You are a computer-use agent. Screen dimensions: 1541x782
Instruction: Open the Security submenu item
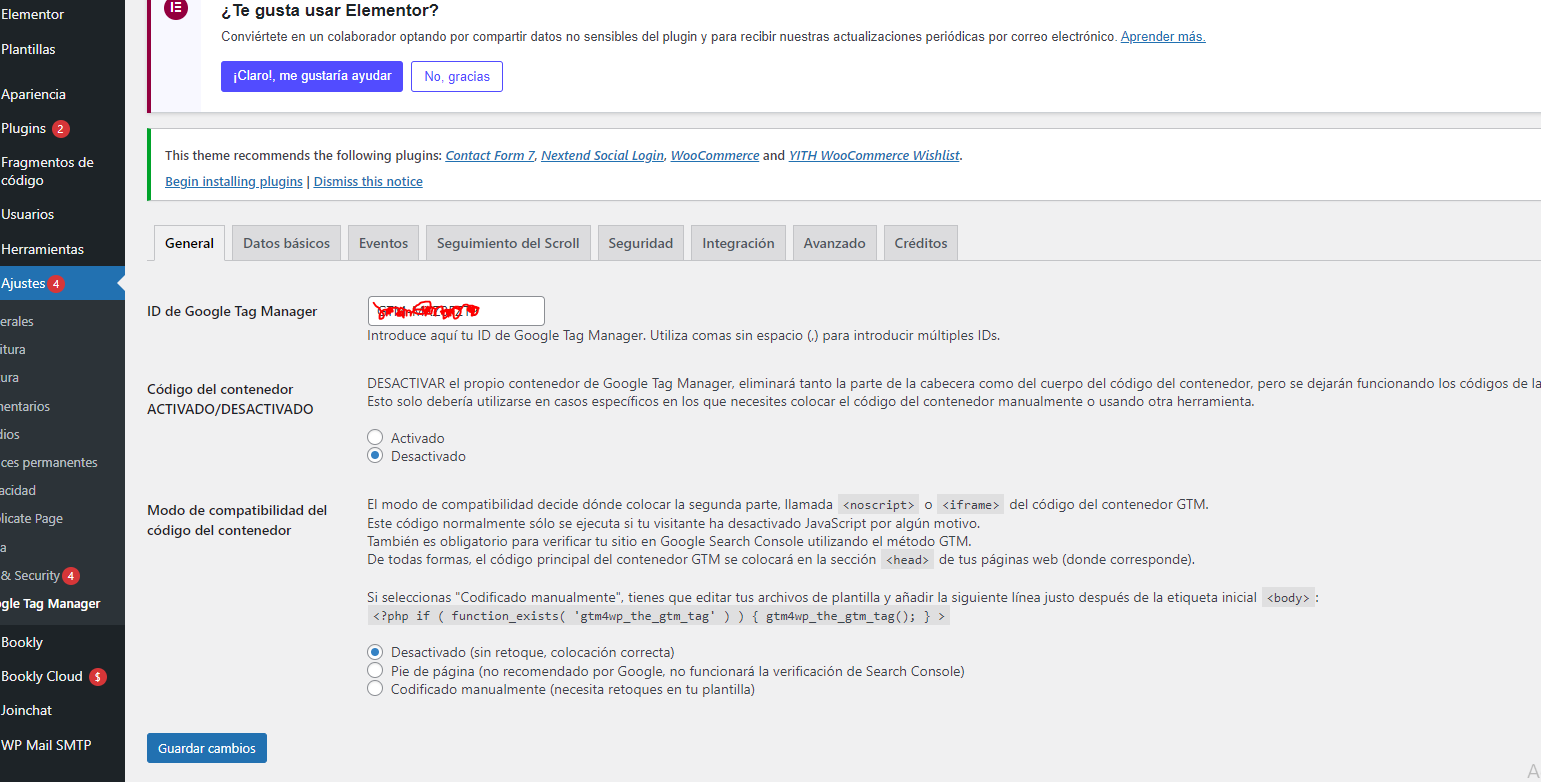pyautogui.click(x=30, y=575)
